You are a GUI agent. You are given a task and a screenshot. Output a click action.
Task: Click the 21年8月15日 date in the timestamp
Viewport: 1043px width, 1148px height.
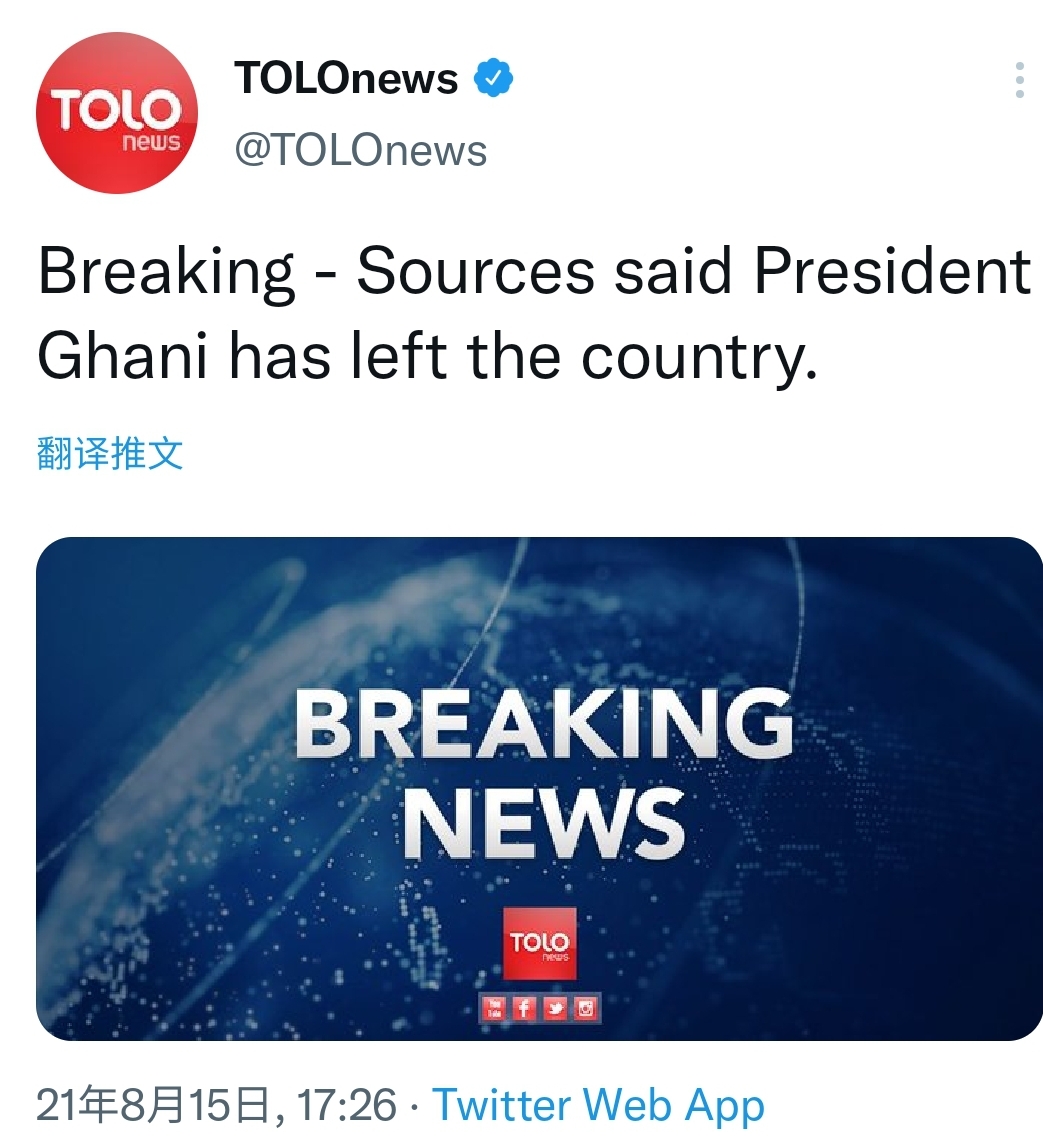[152, 1105]
